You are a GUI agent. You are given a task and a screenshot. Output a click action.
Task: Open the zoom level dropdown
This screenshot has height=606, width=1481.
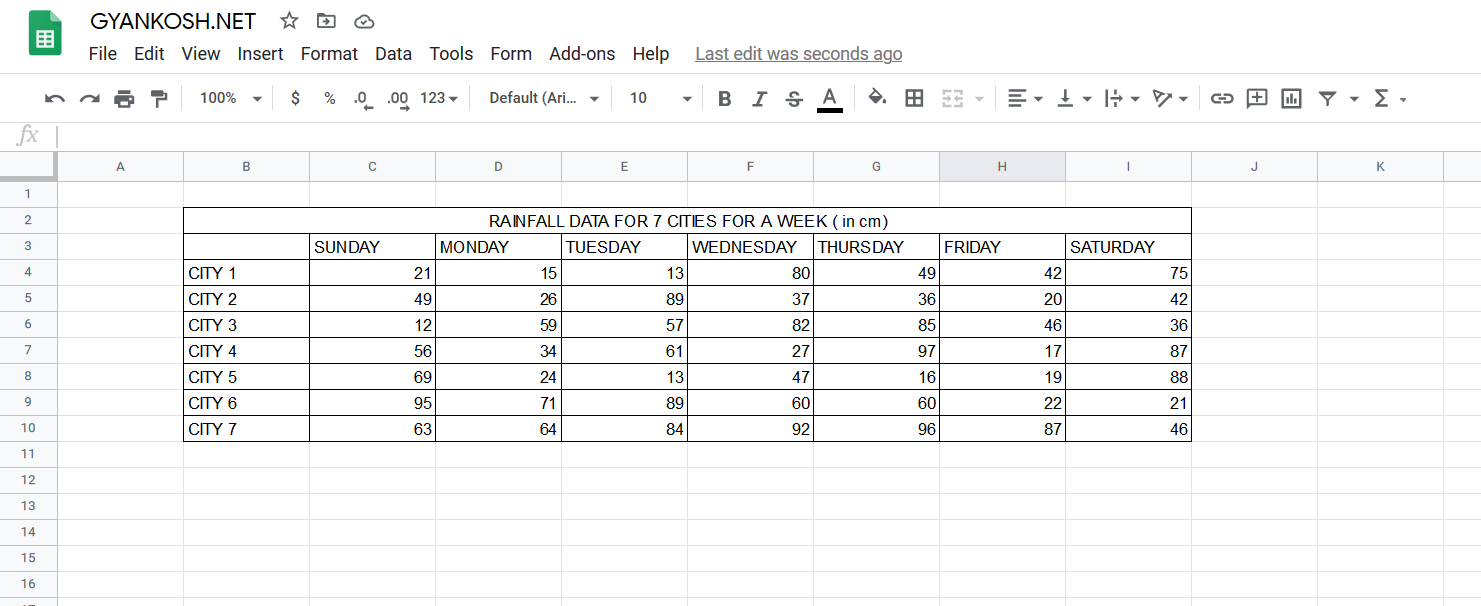click(x=228, y=98)
